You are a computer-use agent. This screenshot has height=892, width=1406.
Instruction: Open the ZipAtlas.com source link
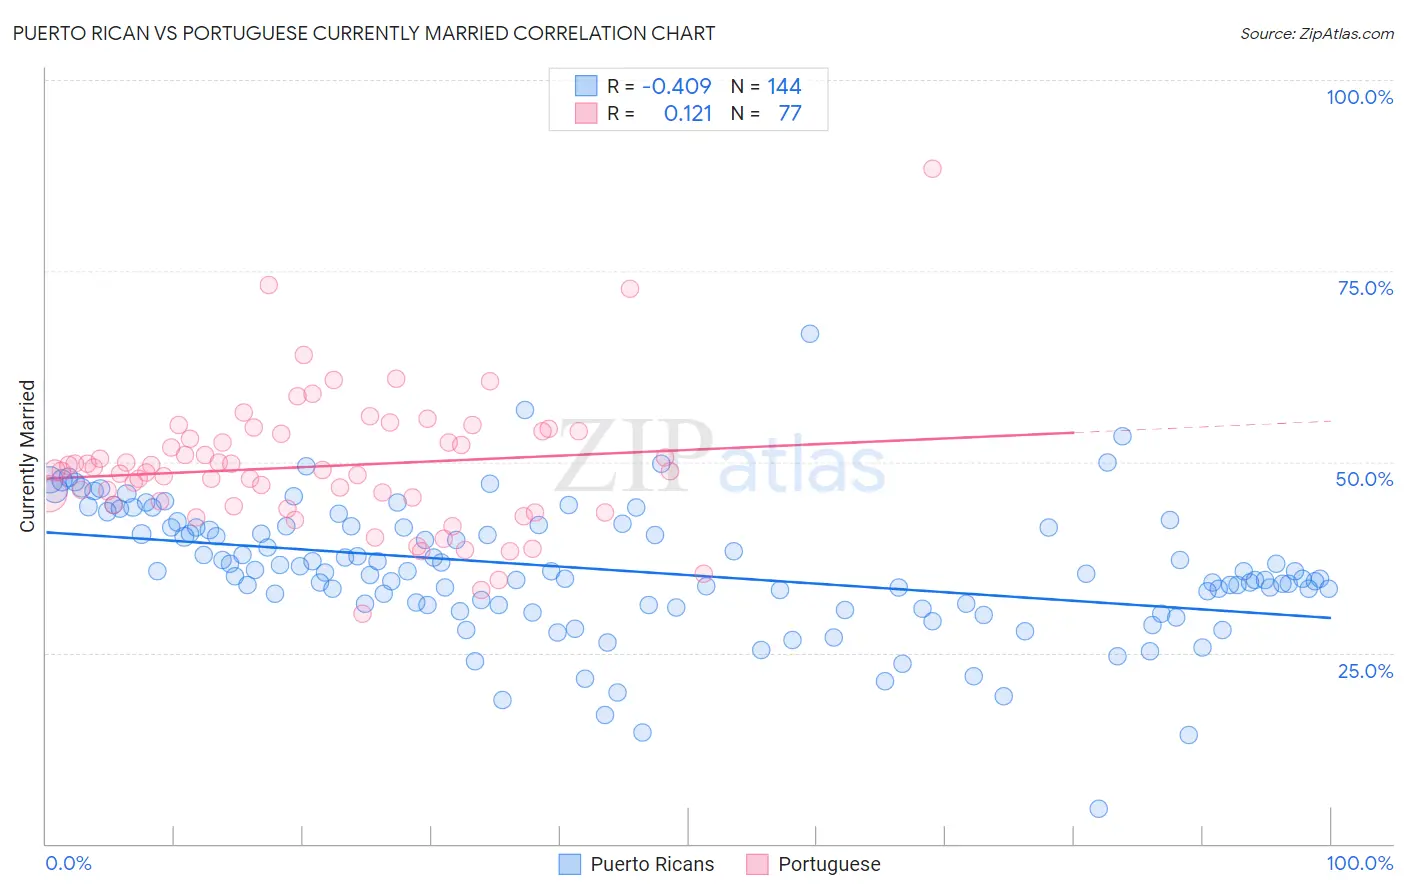1316,33
